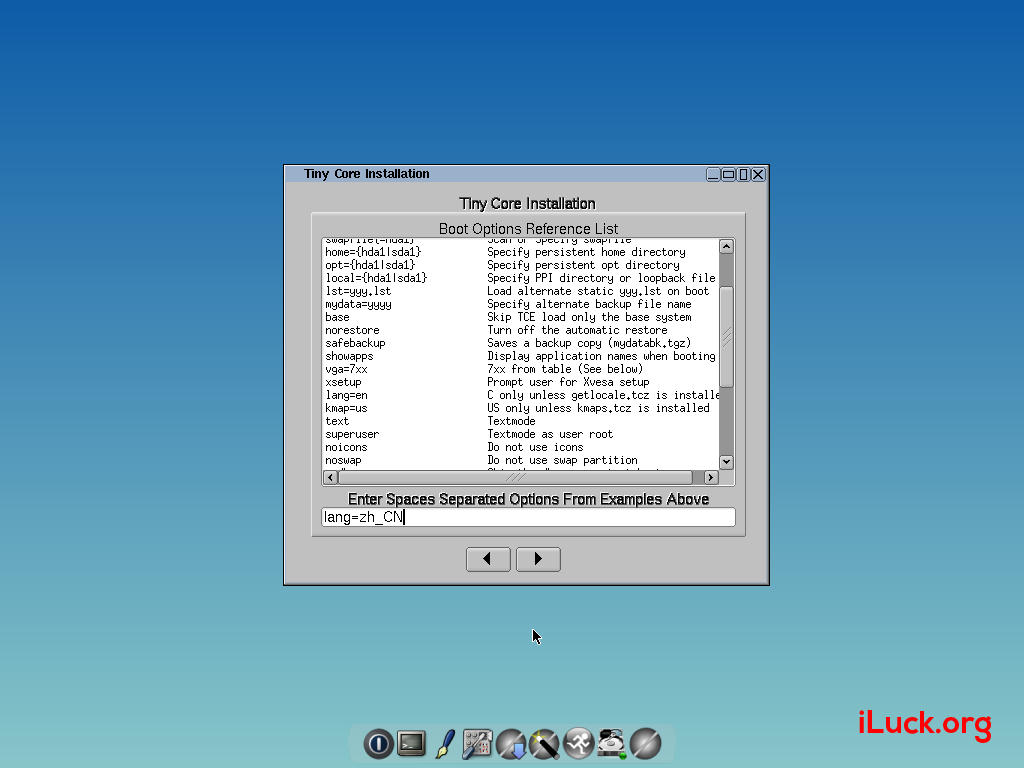
Task: Select the home={hda1|sda1} option row
Action: click(x=520, y=252)
